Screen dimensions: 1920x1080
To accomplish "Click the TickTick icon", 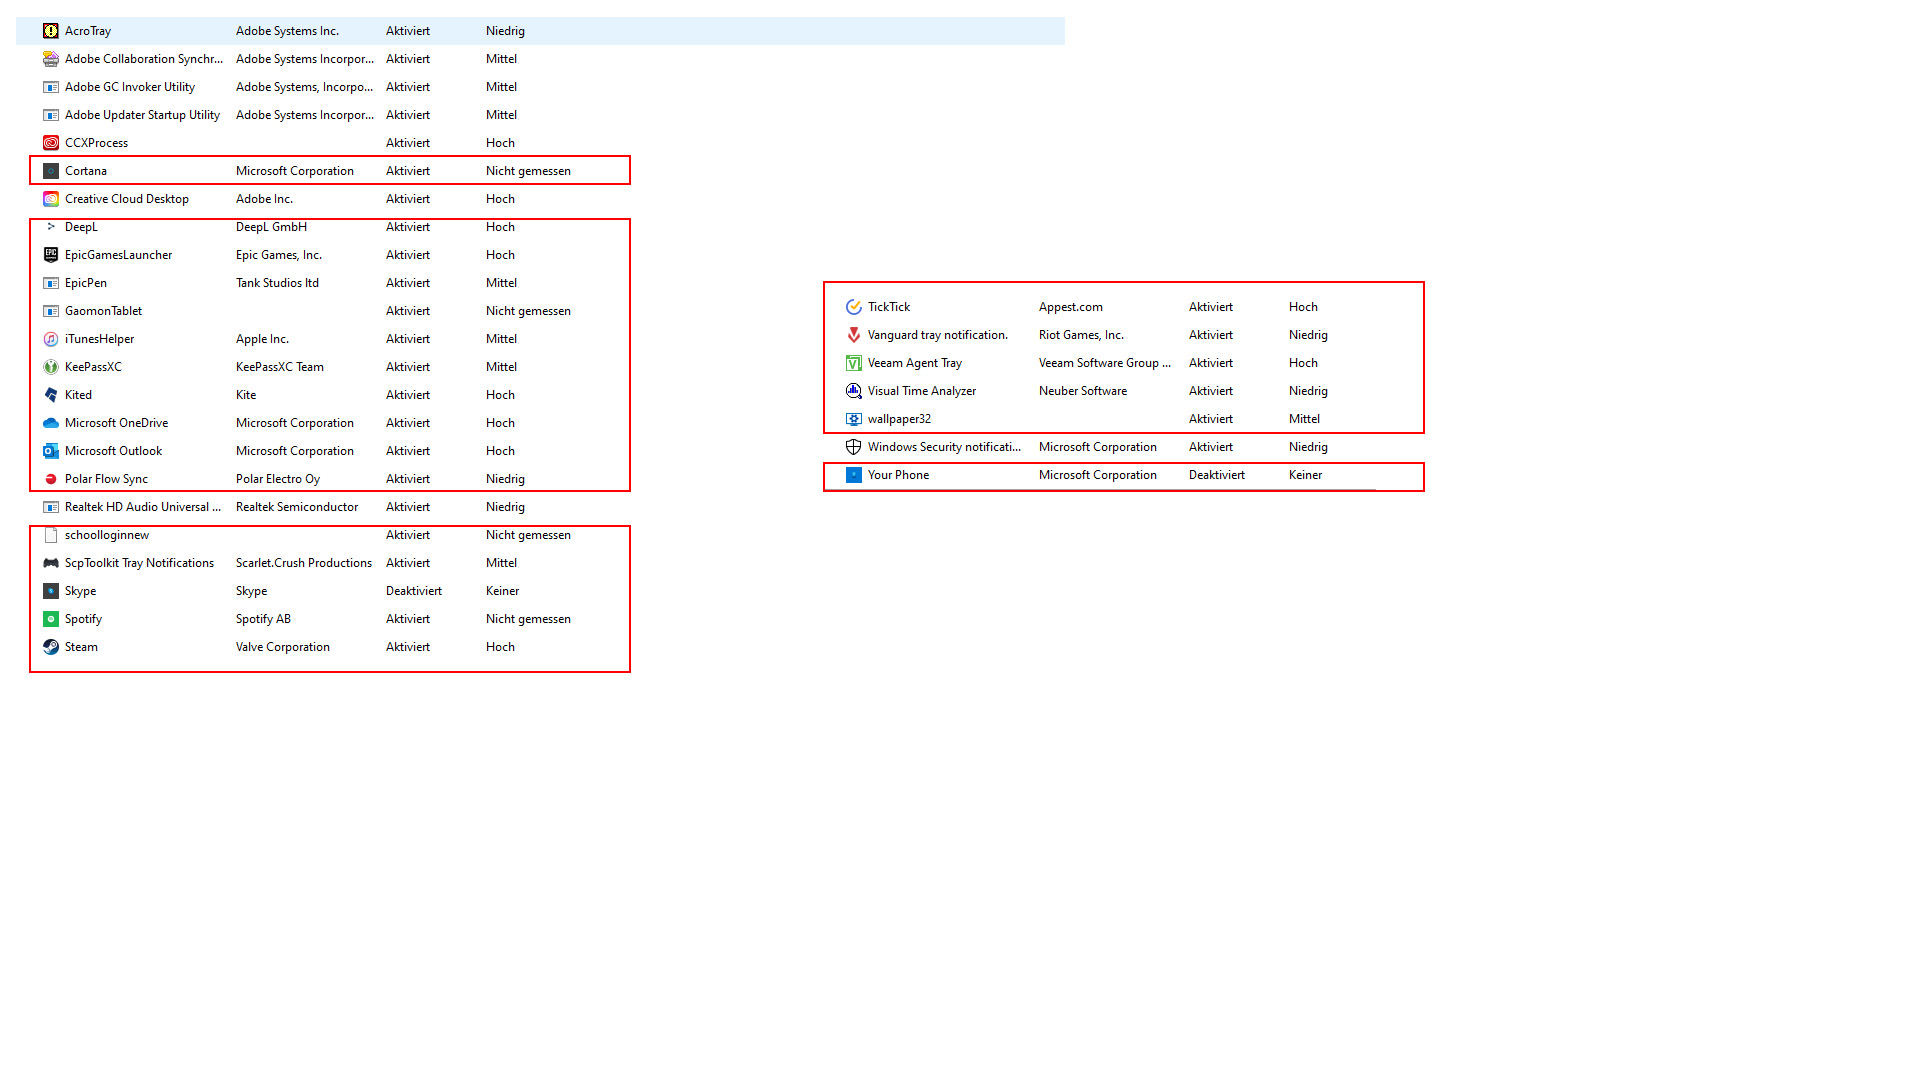I will (854, 307).
